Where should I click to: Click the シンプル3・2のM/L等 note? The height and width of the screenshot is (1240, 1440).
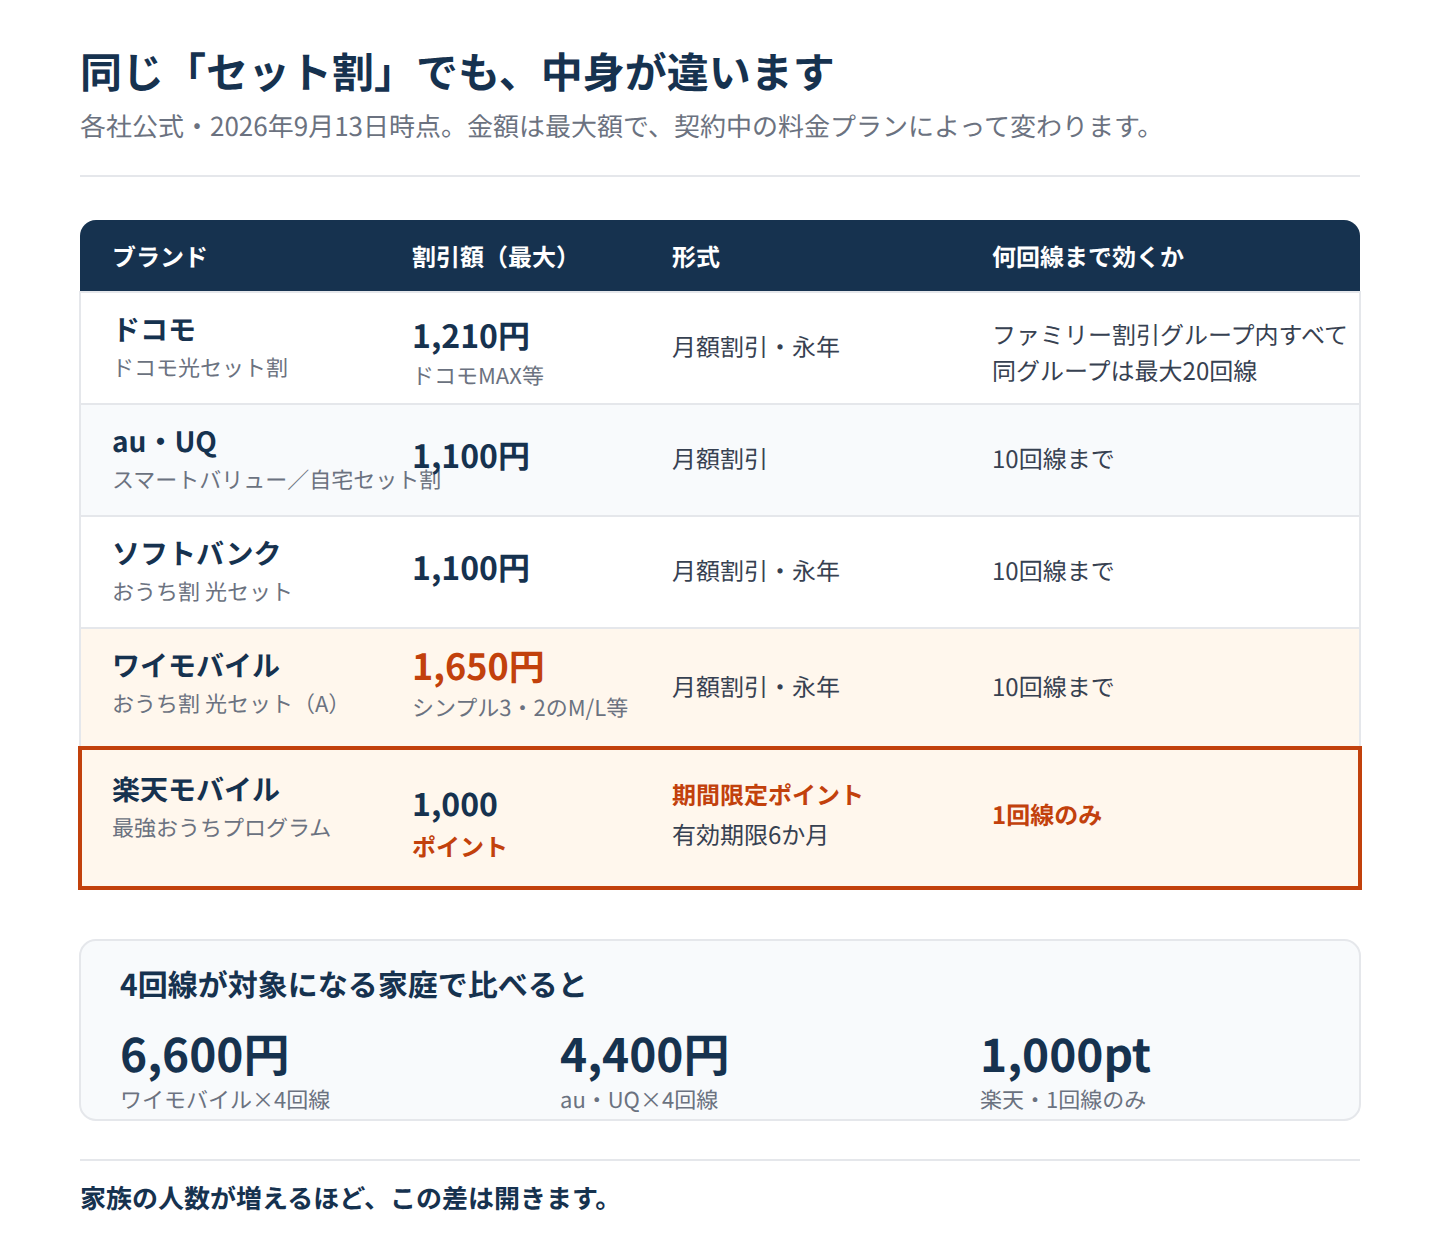tap(520, 708)
